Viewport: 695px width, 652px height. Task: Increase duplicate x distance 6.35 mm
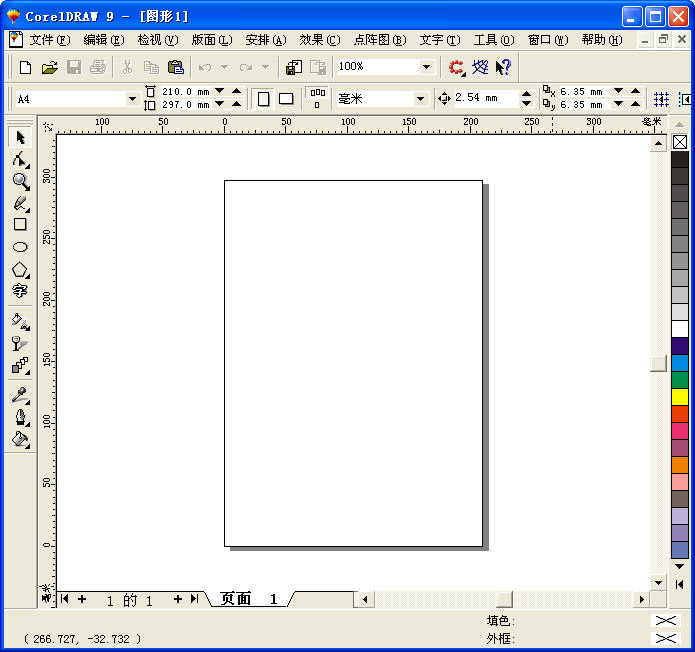(x=635, y=91)
